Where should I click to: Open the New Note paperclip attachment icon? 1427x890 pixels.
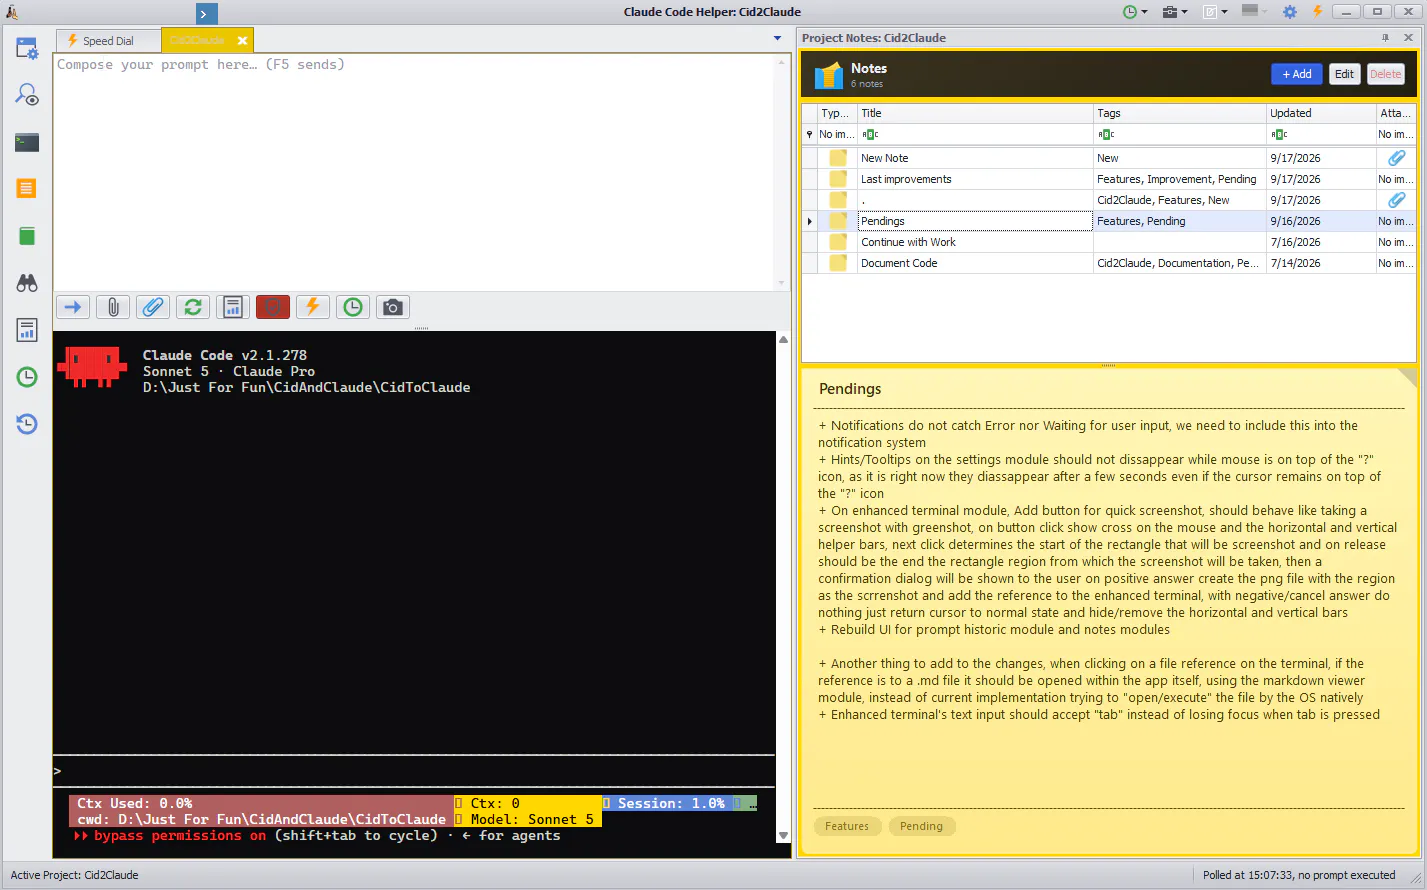point(1396,158)
